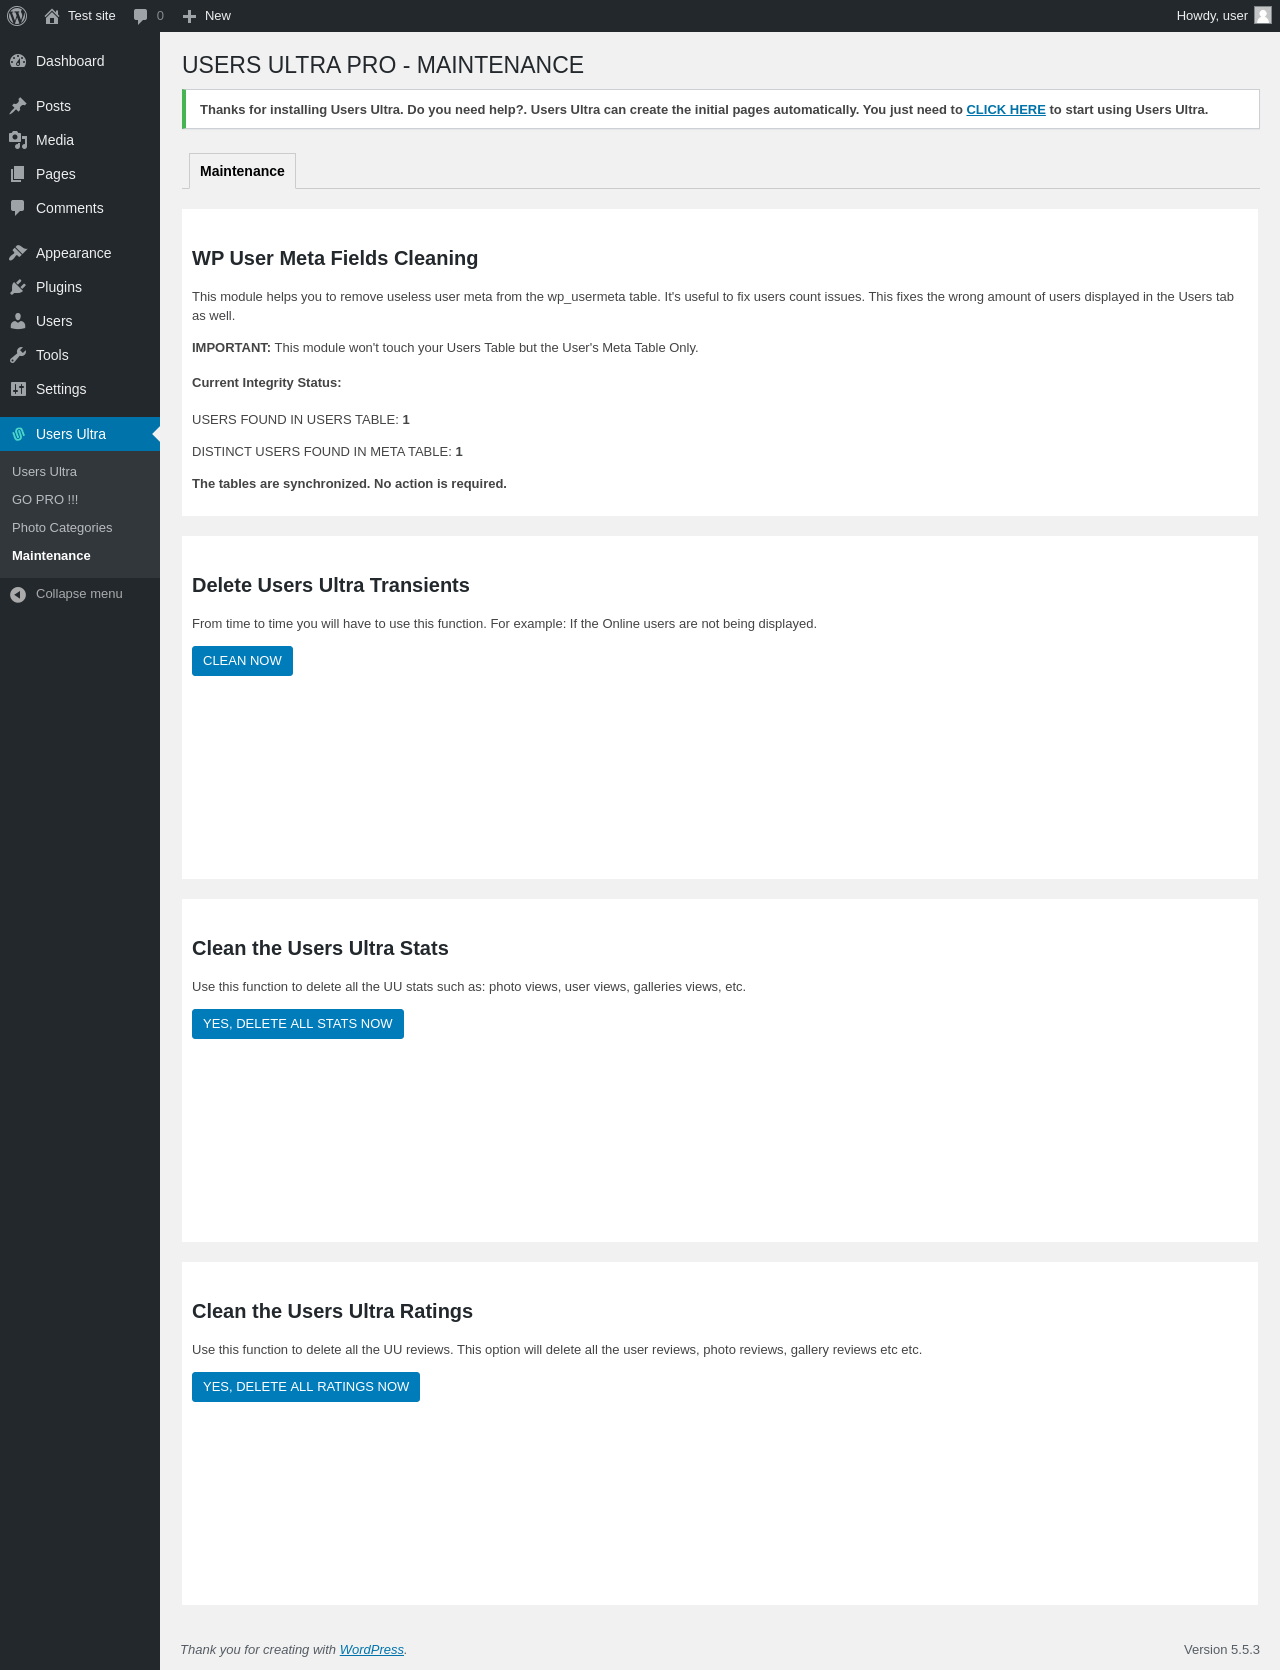Click the Settings sliders icon
The width and height of the screenshot is (1280, 1670).
click(18, 389)
